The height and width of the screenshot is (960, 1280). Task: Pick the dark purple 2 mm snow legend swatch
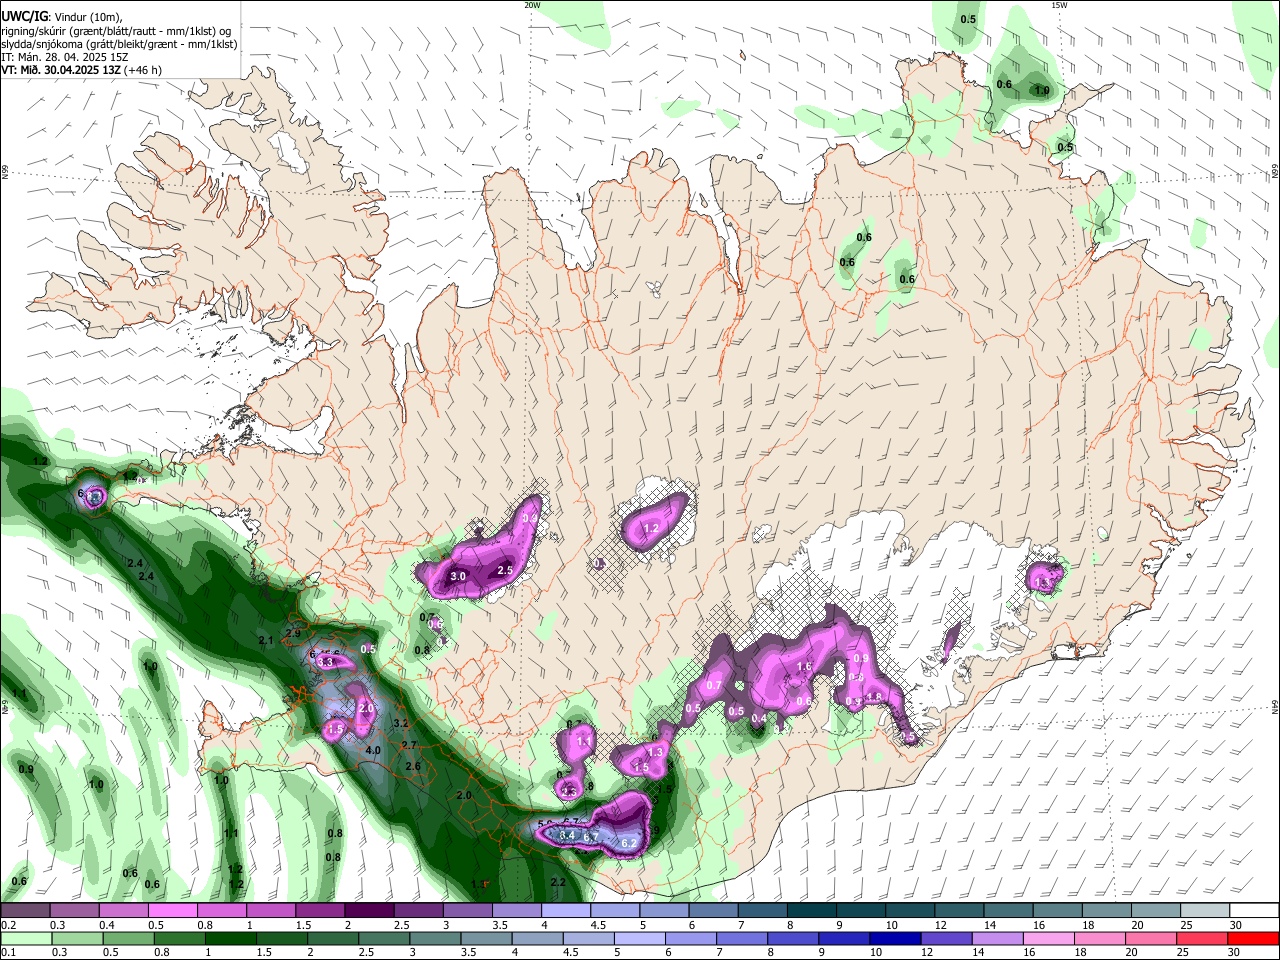tap(368, 911)
